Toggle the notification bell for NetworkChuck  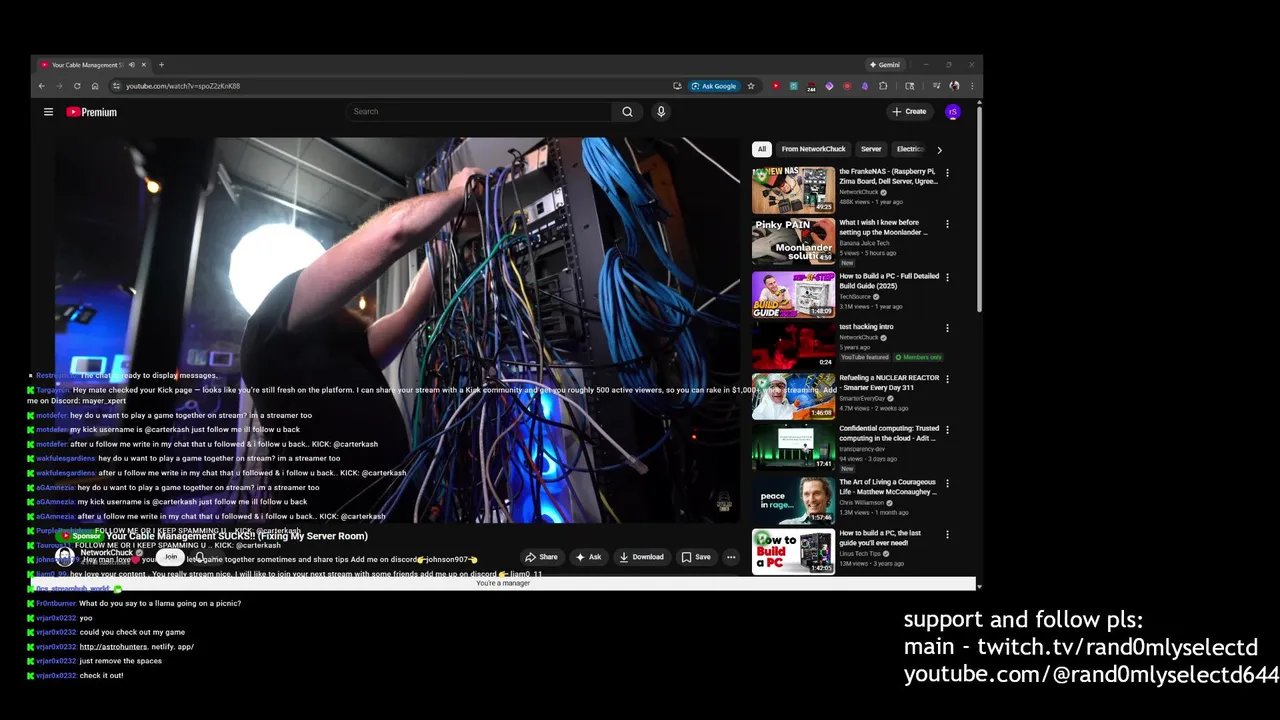199,557
